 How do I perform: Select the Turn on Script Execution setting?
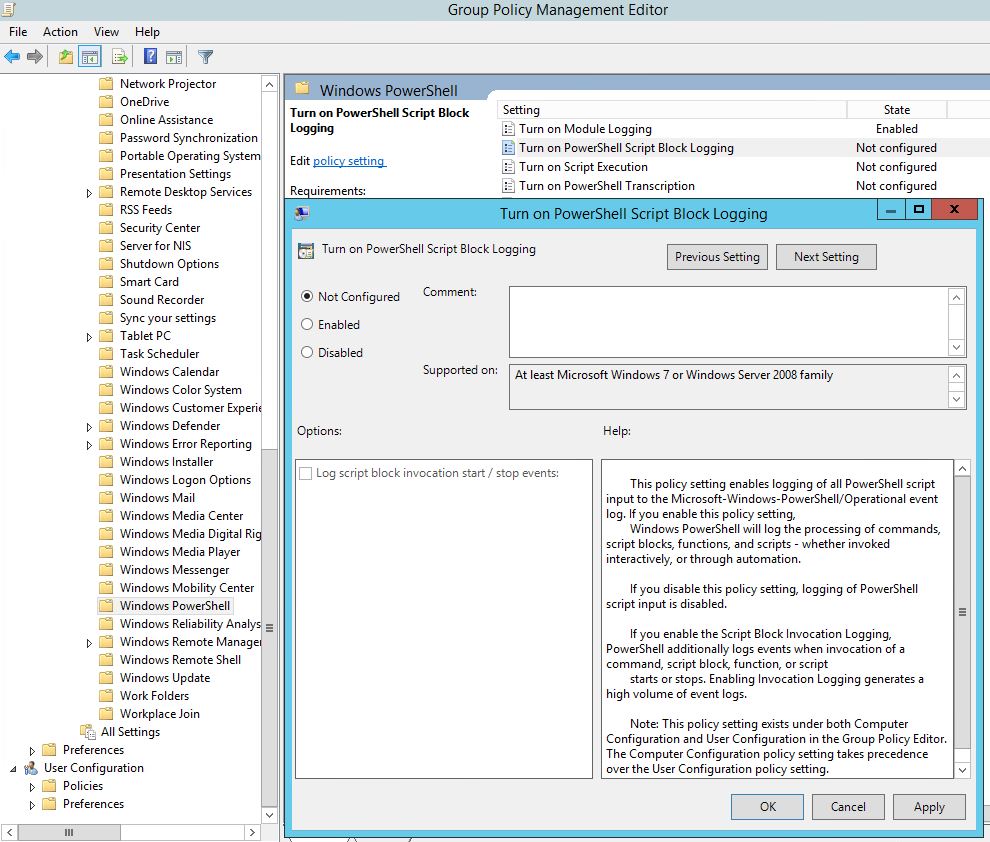point(583,167)
